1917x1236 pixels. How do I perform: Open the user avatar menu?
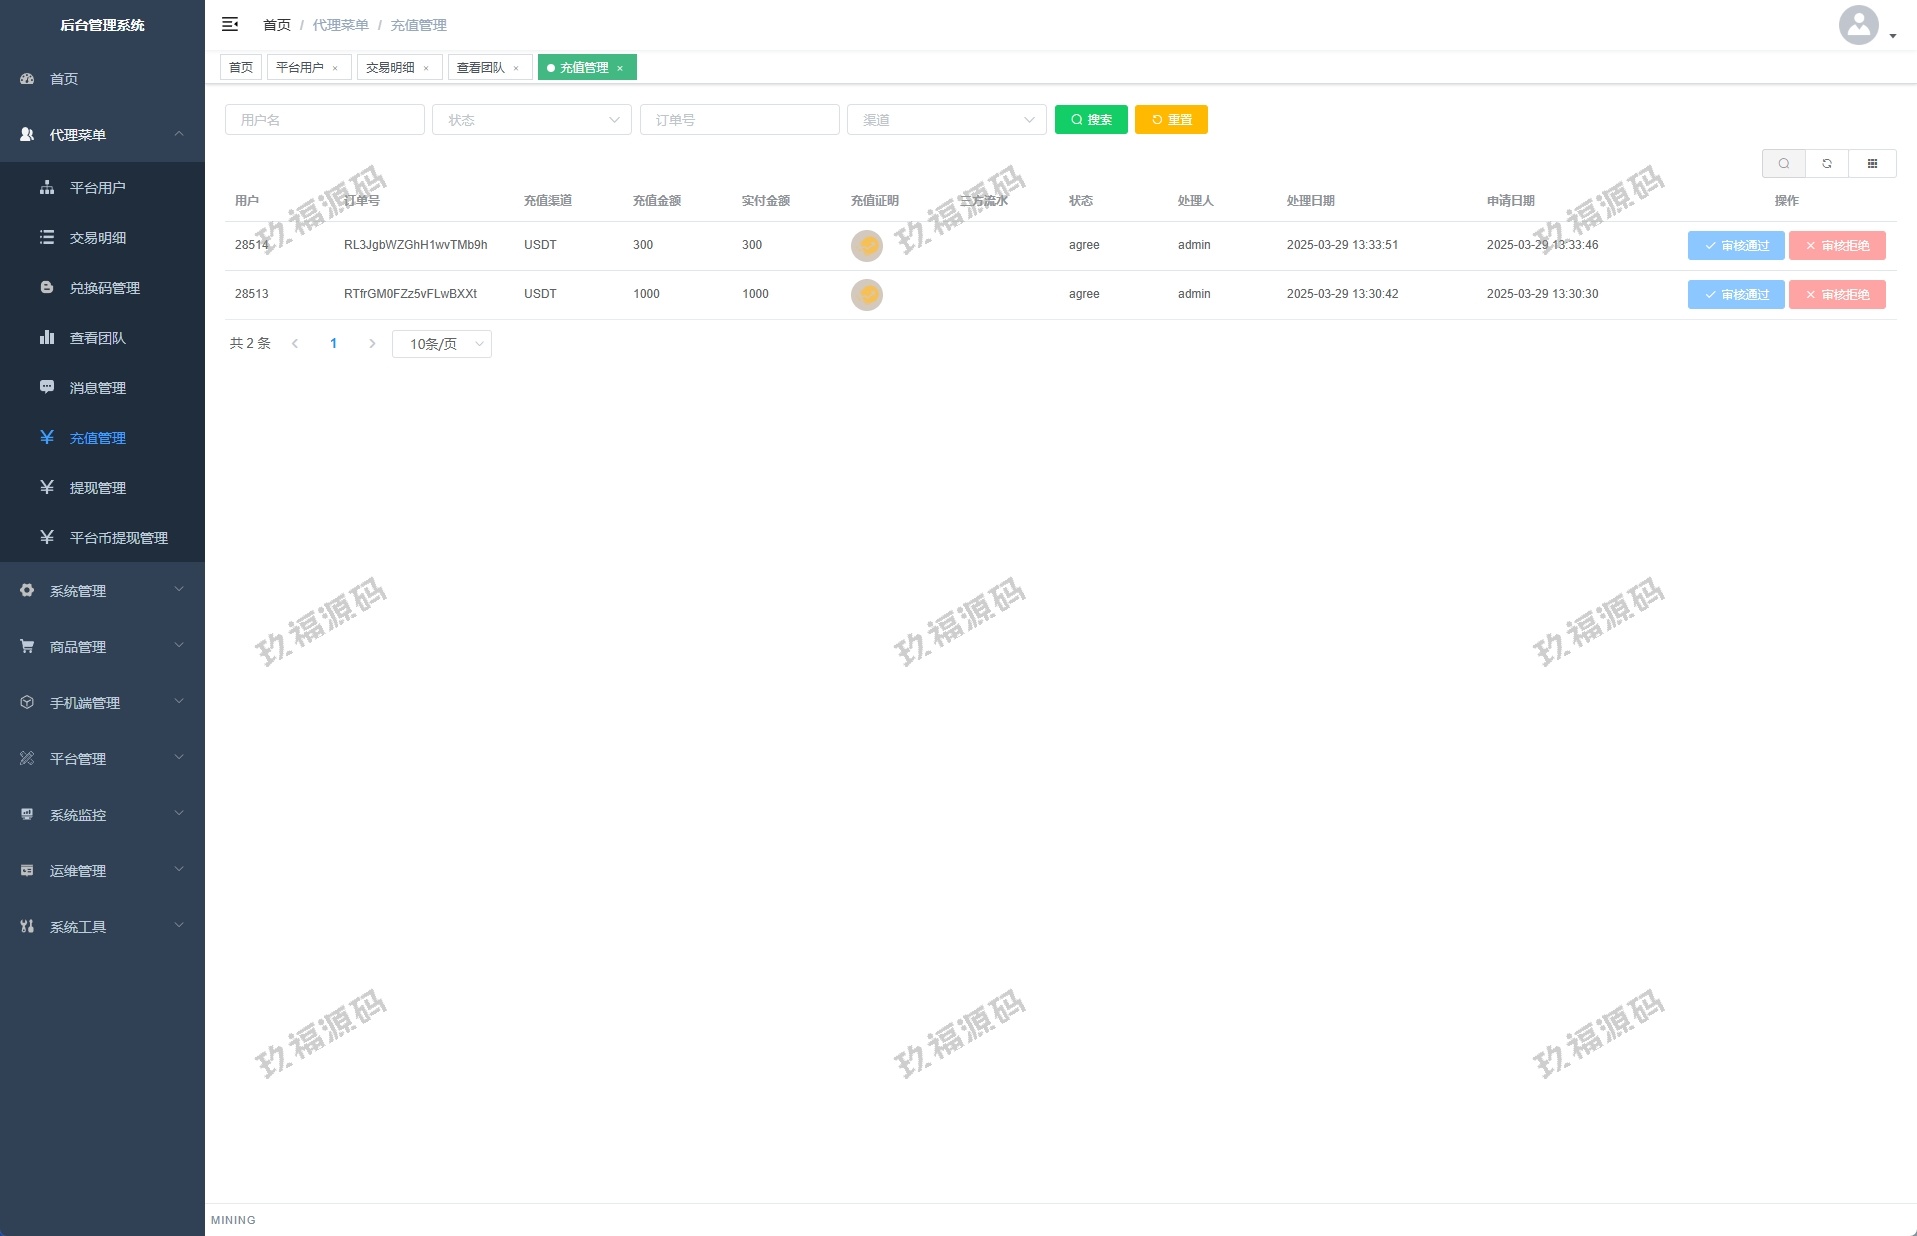coord(1860,26)
